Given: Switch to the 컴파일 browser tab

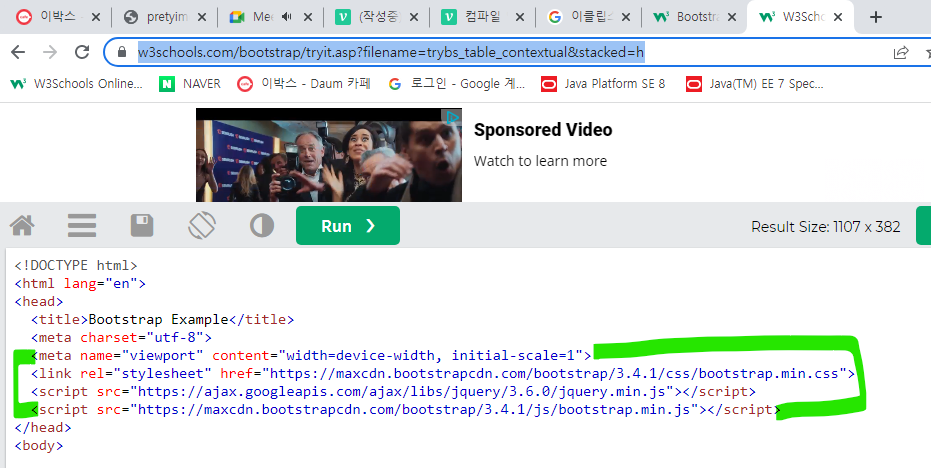Looking at the screenshot, I should pos(482,17).
